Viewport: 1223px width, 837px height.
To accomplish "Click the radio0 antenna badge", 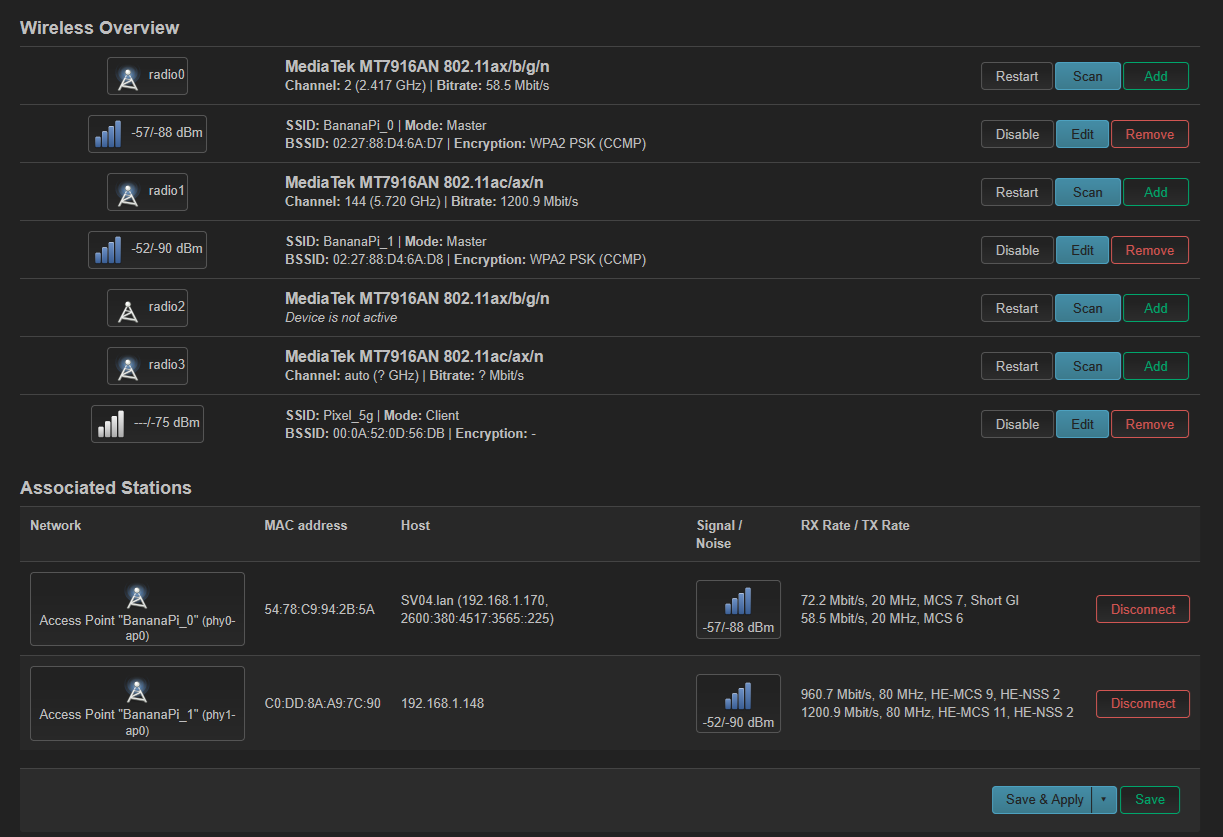I will coord(147,76).
